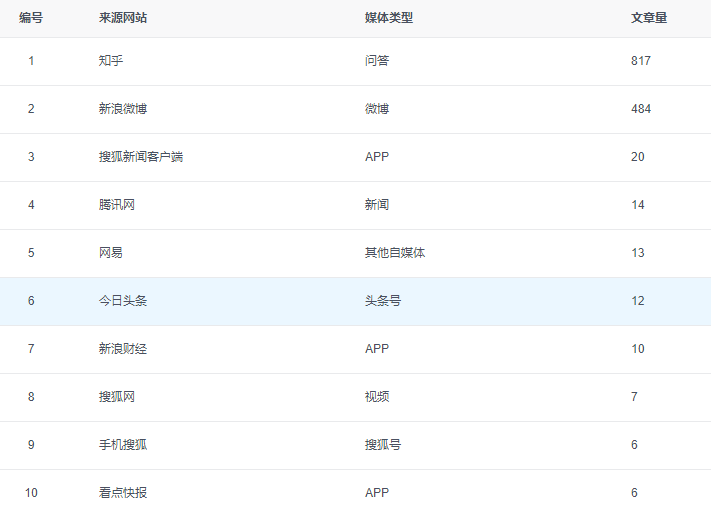This screenshot has width=711, height=517.
Task: Click the 手机搜狐 source name
Action: click(123, 445)
